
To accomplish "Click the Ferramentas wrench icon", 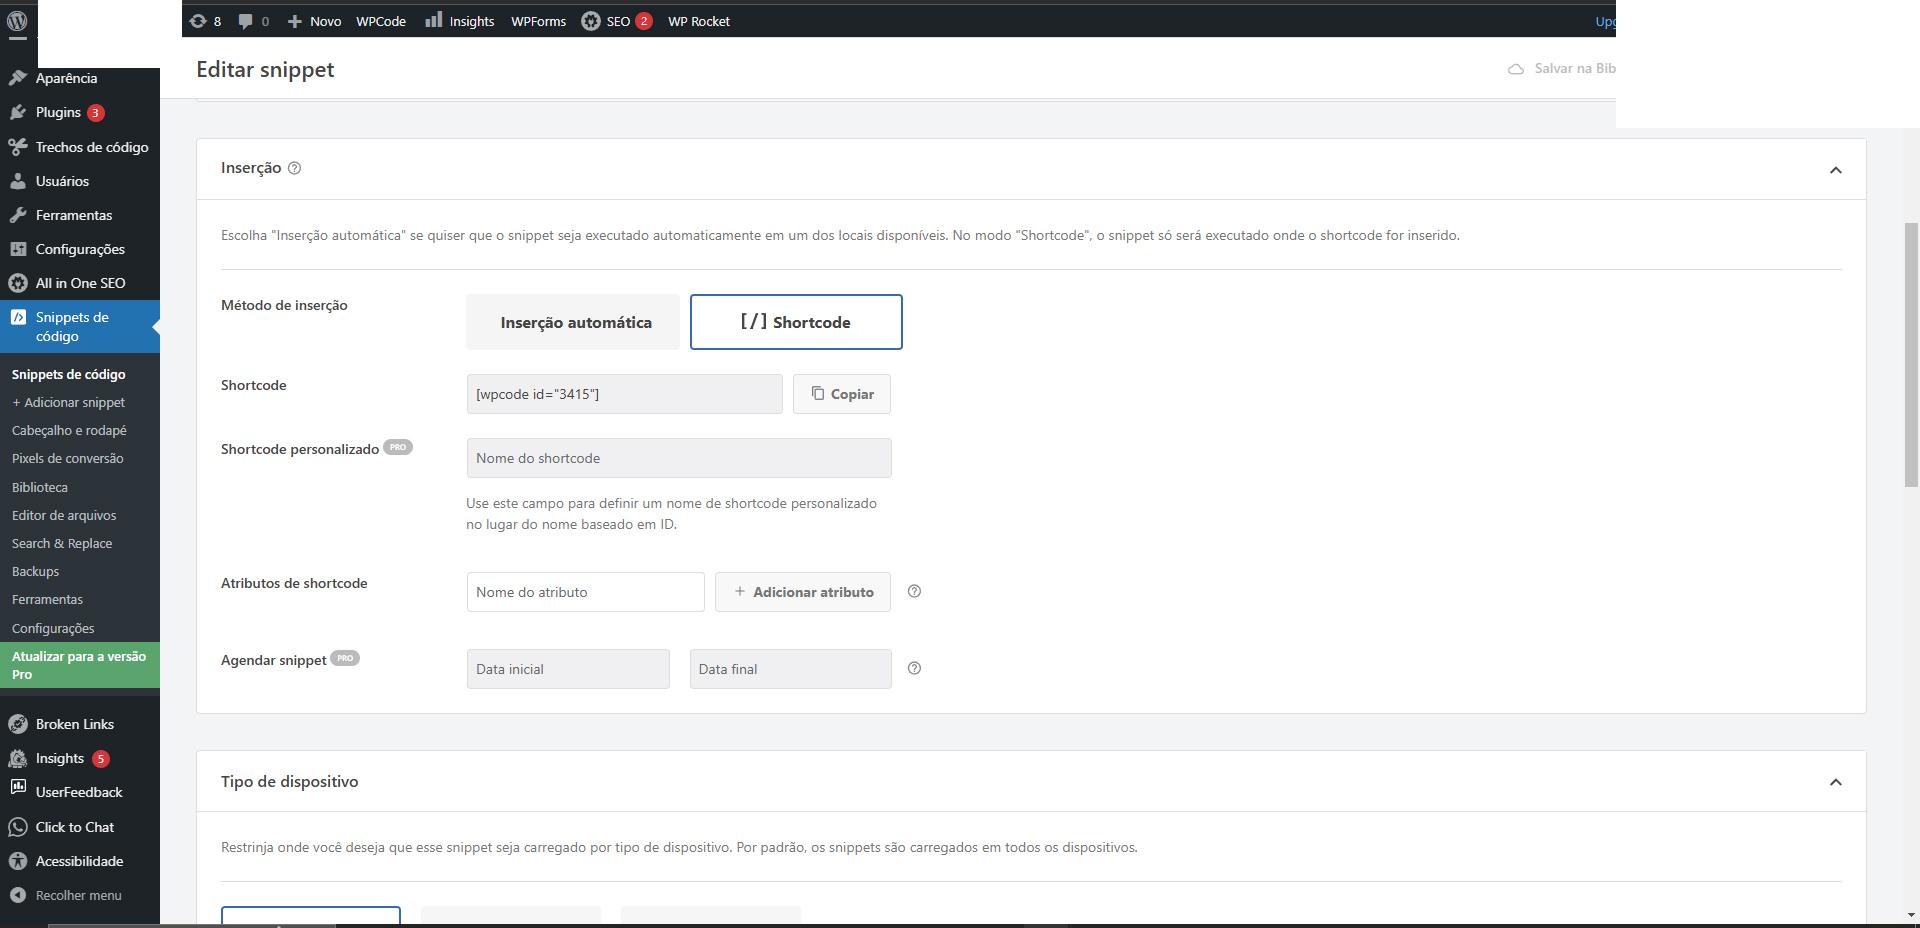I will (x=17, y=215).
